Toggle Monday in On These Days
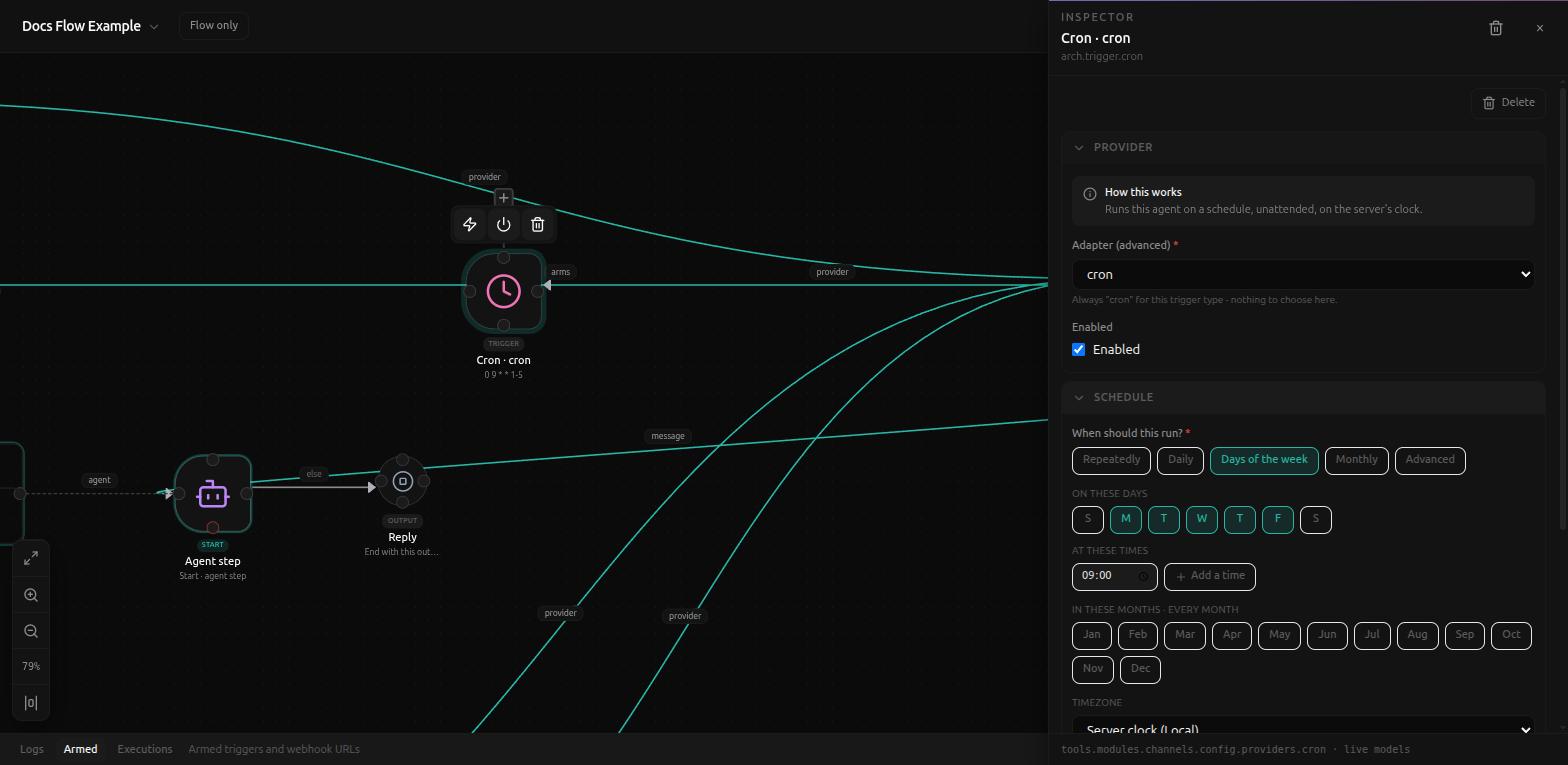 pos(1126,519)
